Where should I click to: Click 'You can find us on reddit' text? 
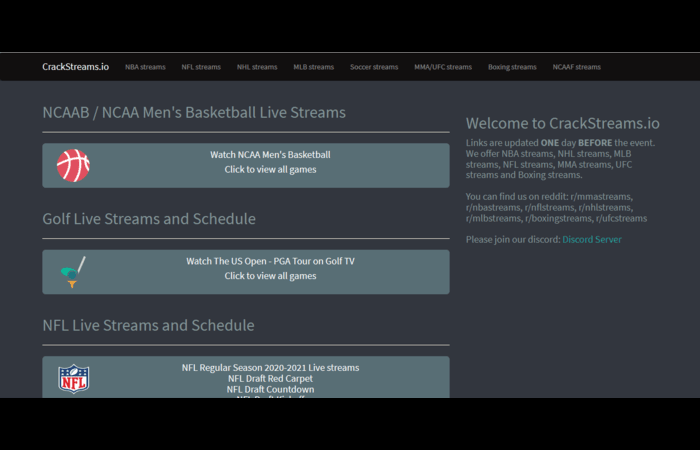[517, 197]
